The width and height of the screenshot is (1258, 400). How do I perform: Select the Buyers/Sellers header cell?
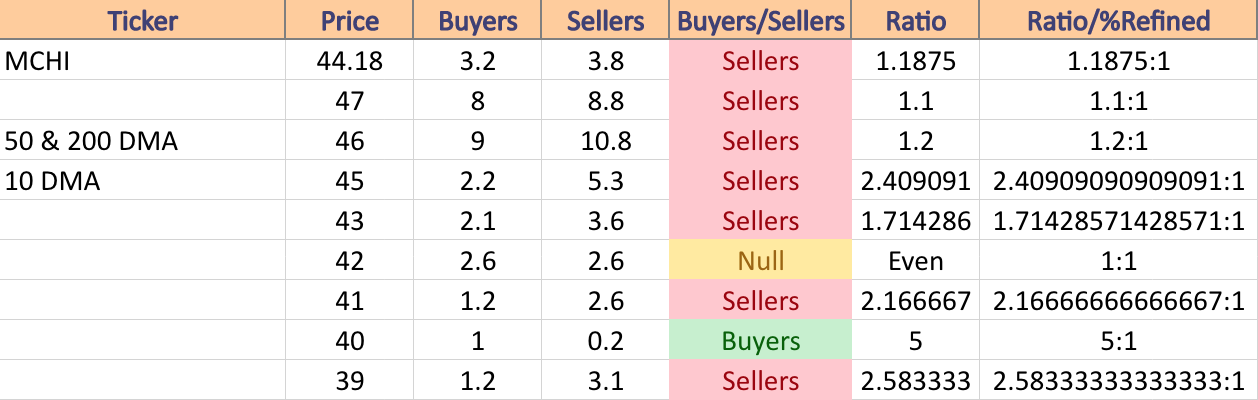click(x=760, y=20)
